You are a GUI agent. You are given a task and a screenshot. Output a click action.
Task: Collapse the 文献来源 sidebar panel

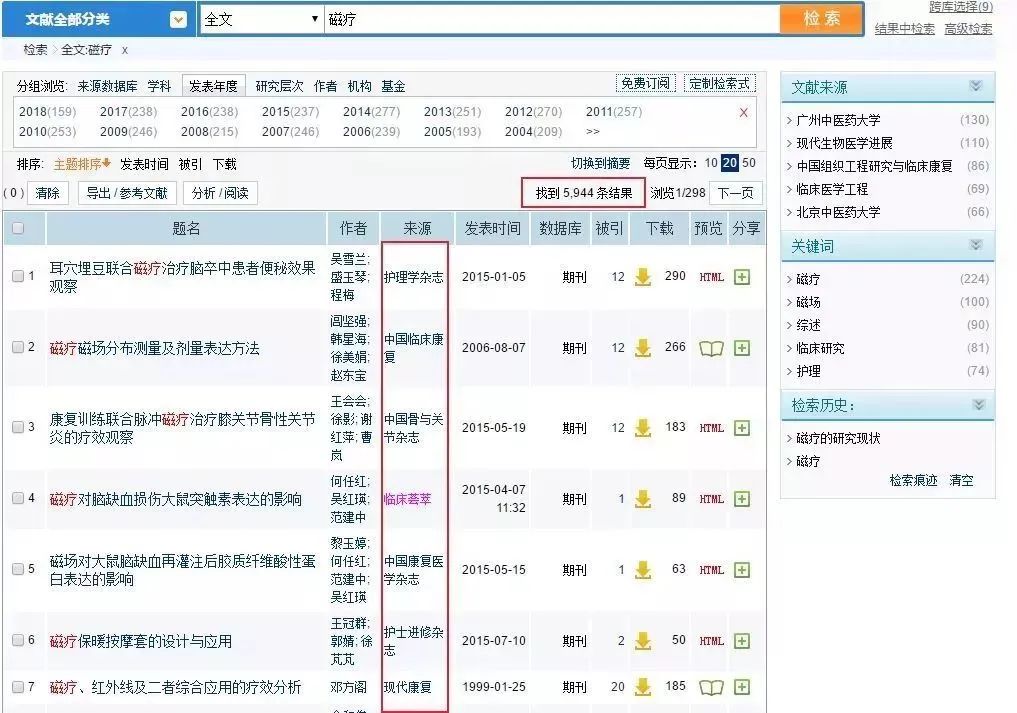(x=975, y=86)
